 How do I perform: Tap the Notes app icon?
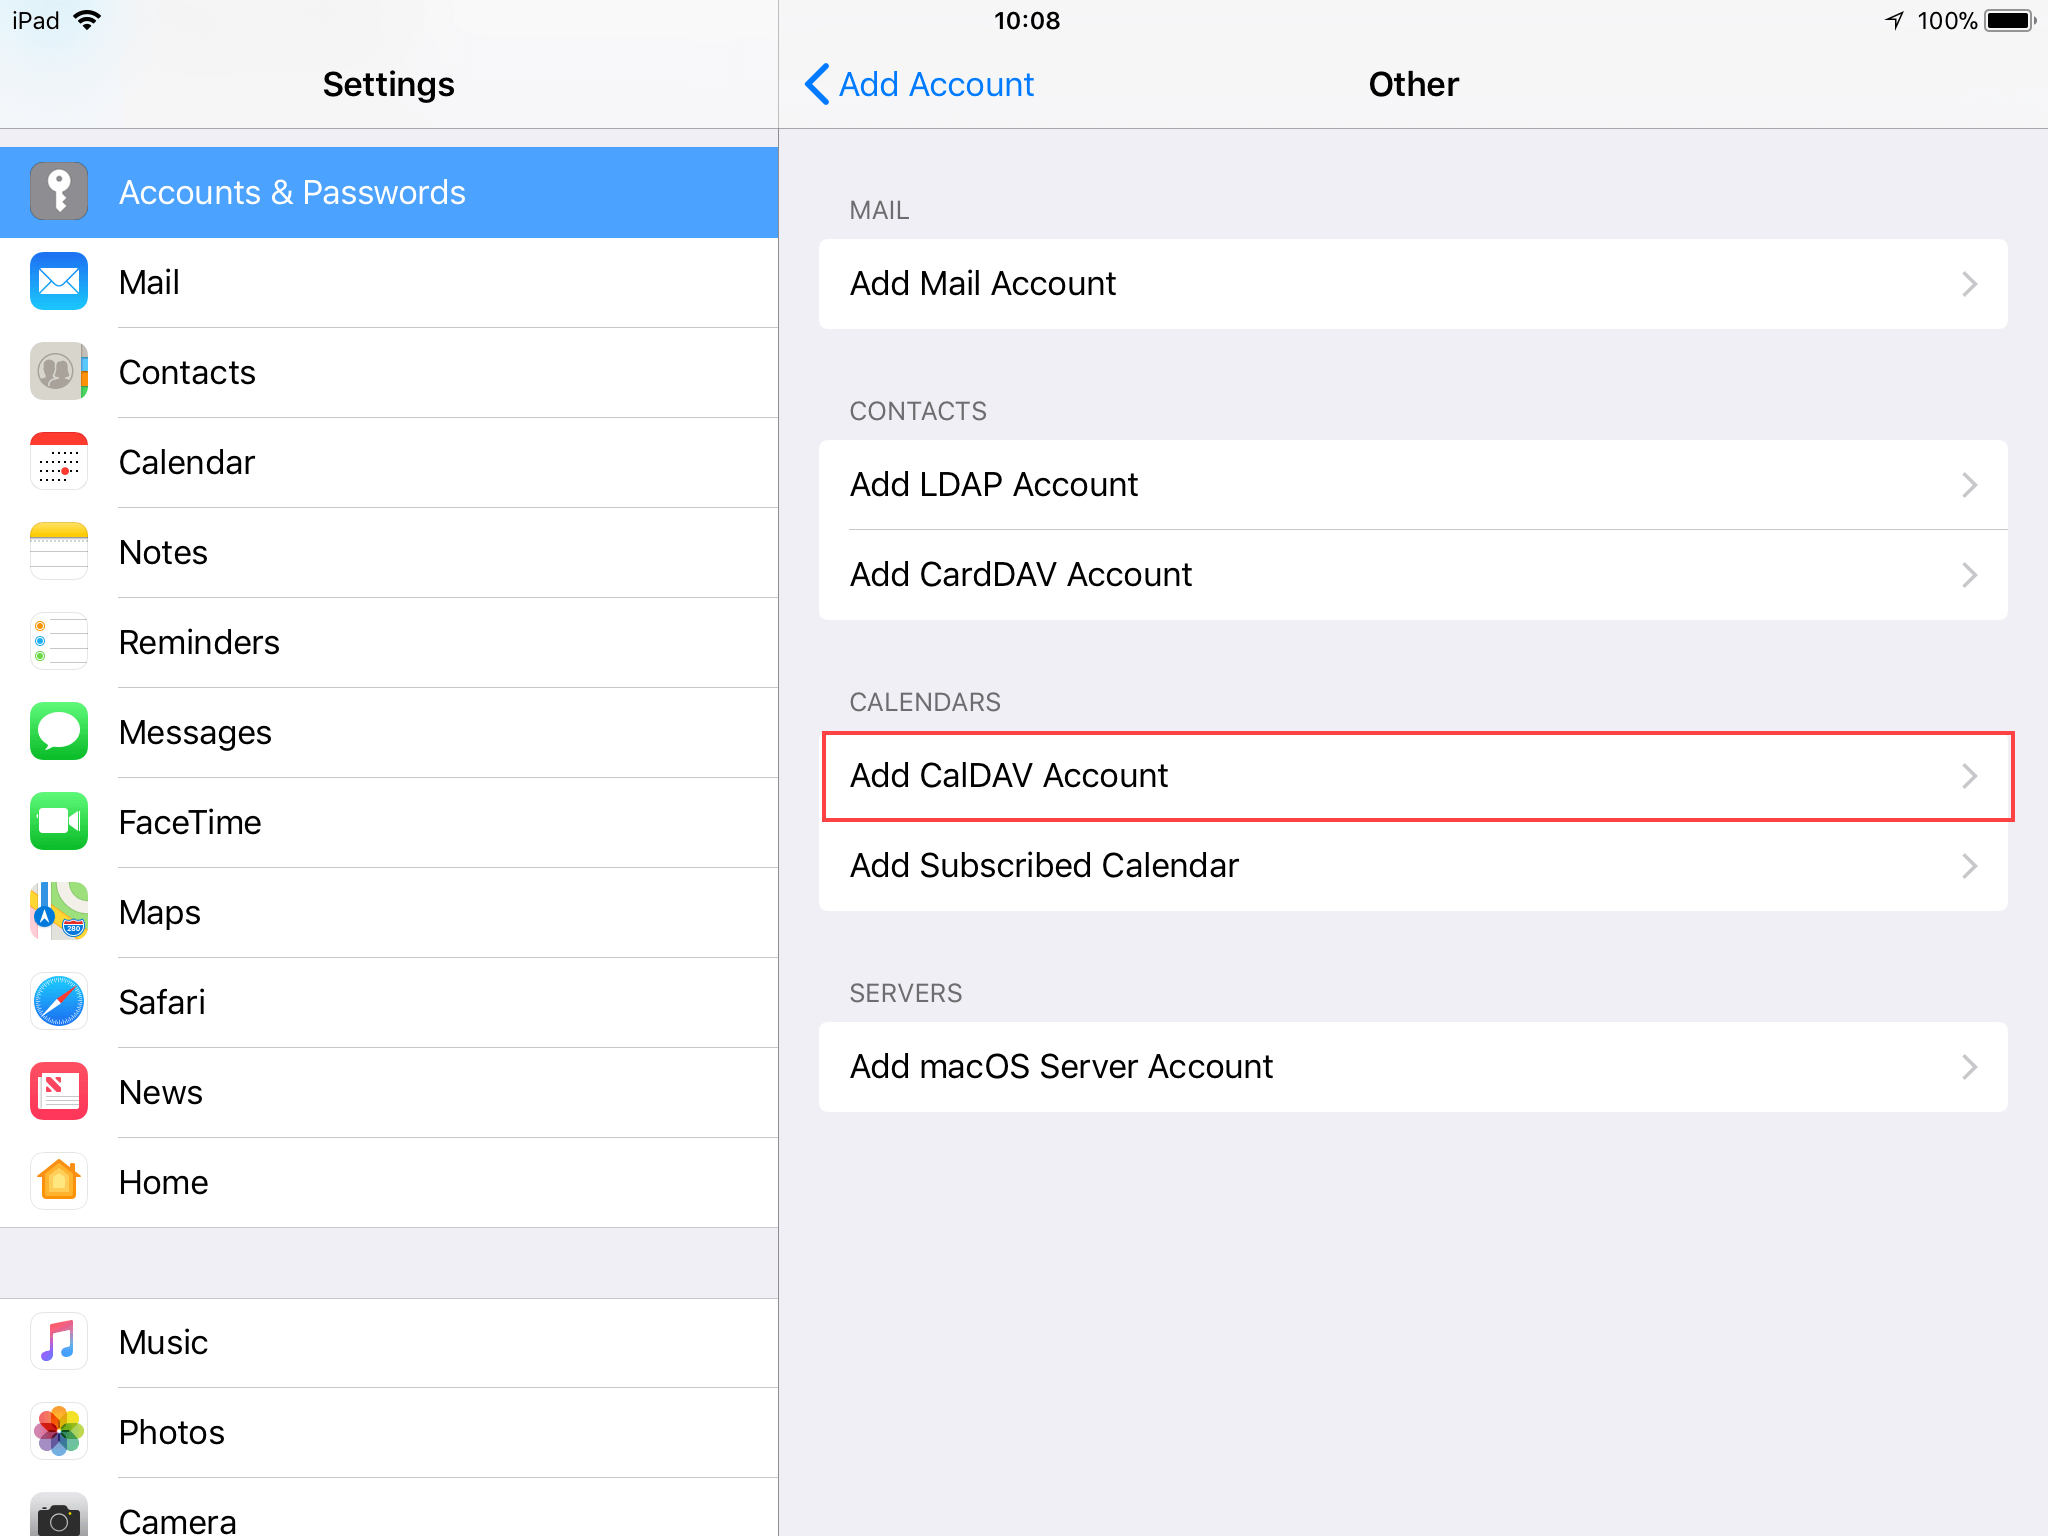[59, 552]
